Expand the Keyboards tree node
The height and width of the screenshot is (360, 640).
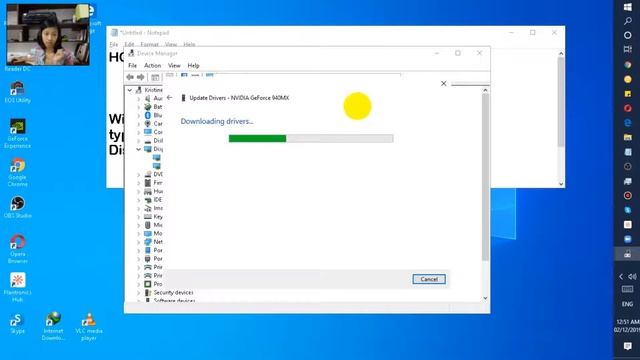(x=138, y=217)
